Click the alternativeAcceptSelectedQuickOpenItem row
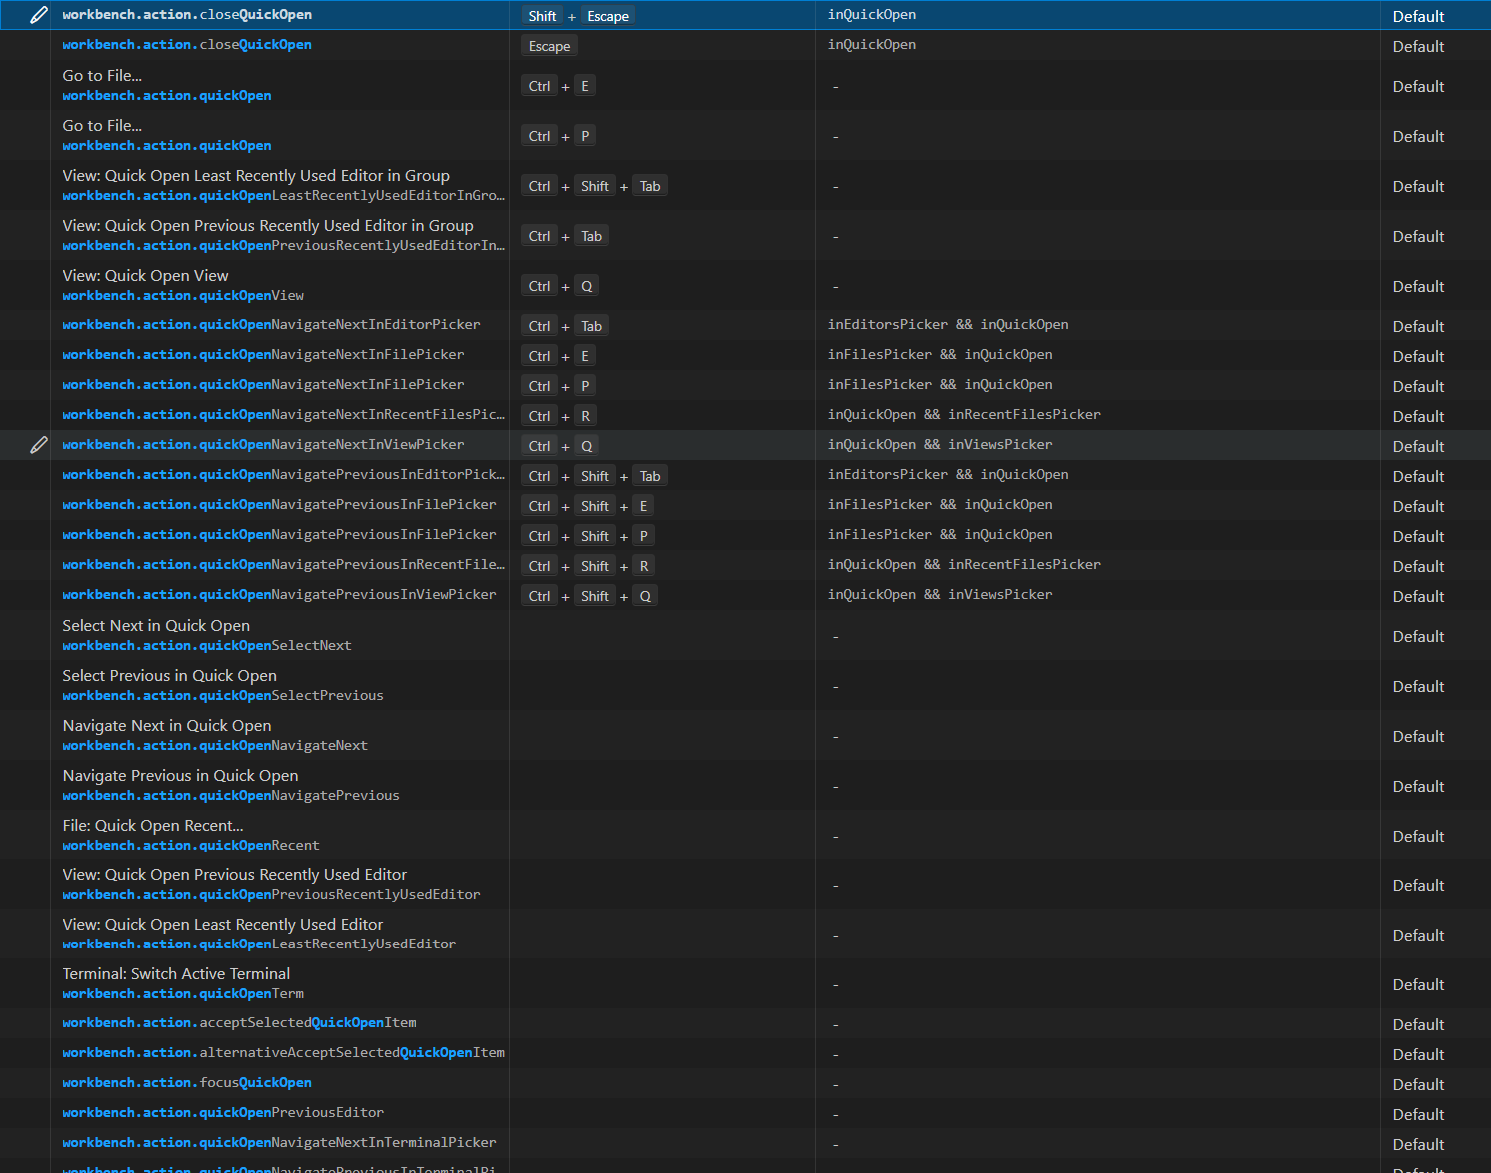Image resolution: width=1491 pixels, height=1173 pixels. pos(283,1052)
